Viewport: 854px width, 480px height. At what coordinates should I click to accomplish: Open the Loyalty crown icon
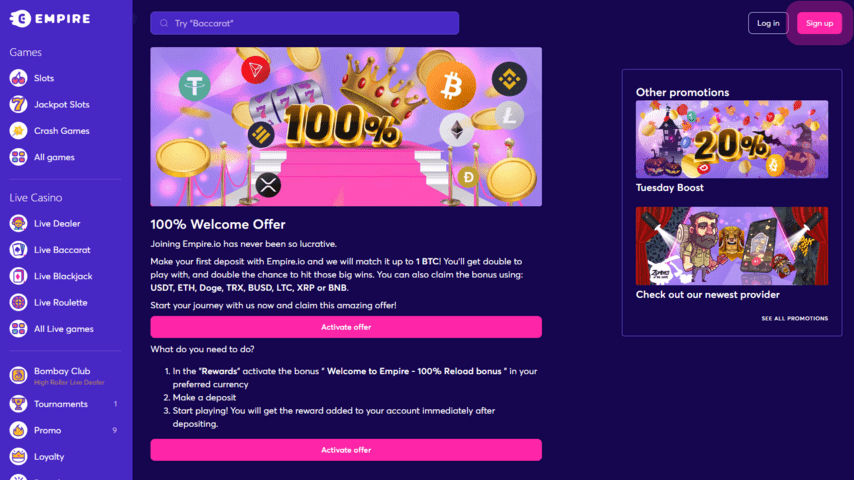(18, 457)
